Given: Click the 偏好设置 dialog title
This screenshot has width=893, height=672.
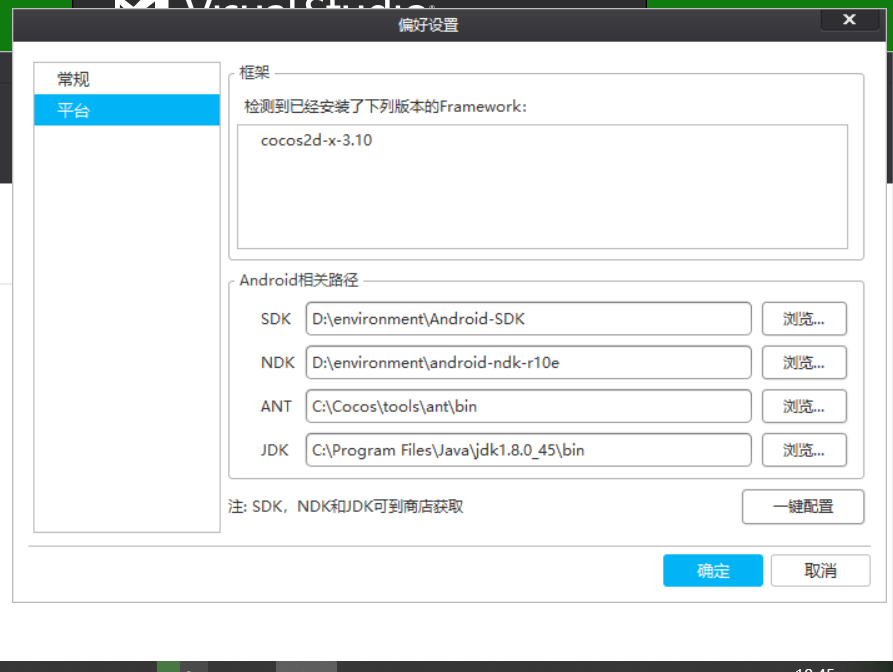Looking at the screenshot, I should [428, 25].
